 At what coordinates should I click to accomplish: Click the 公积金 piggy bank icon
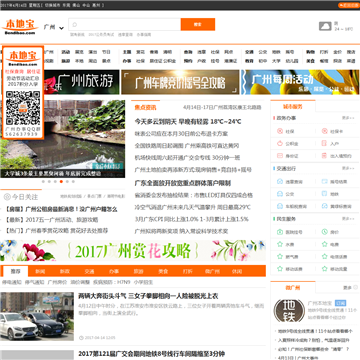[280, 144]
